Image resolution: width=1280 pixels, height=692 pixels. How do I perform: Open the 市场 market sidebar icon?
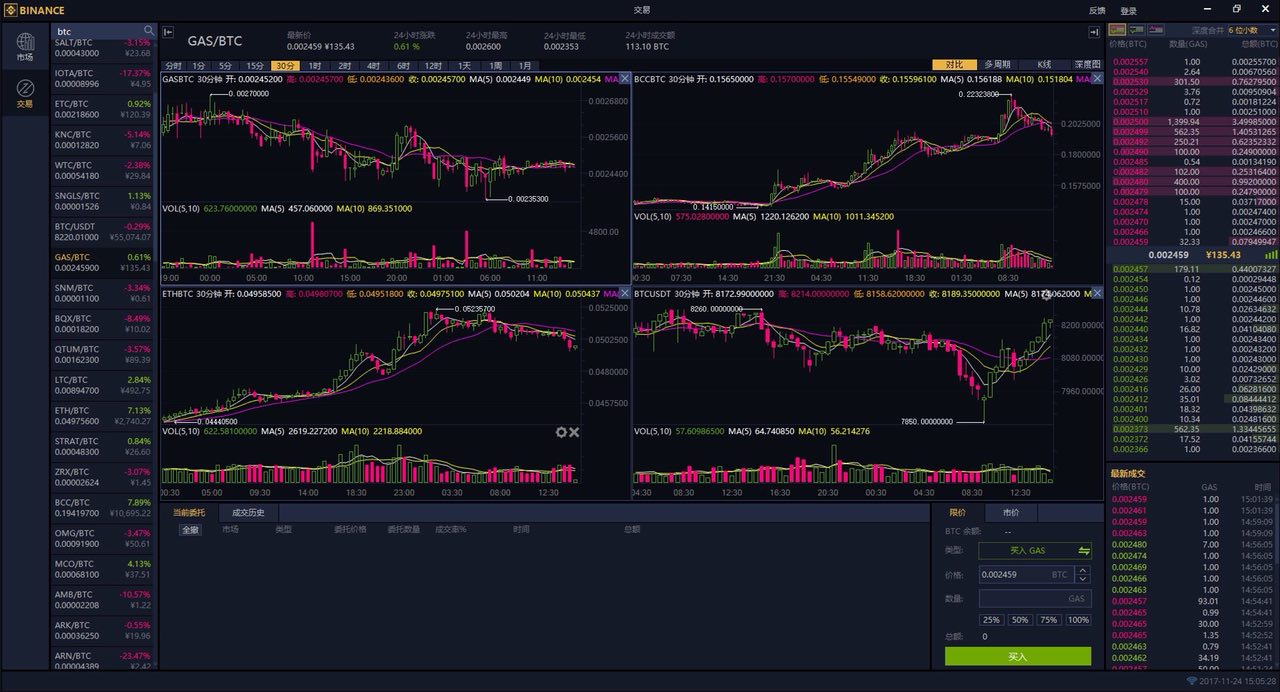pos(25,47)
